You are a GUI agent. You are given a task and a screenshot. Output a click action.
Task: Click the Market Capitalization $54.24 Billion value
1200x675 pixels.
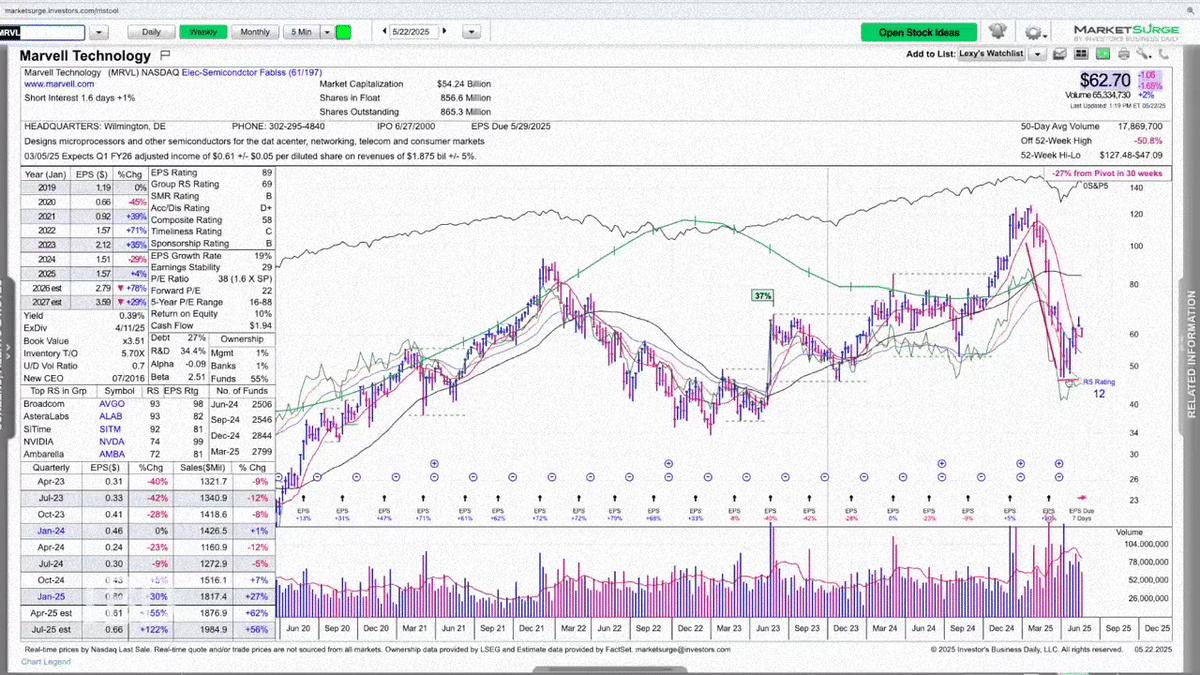point(464,85)
